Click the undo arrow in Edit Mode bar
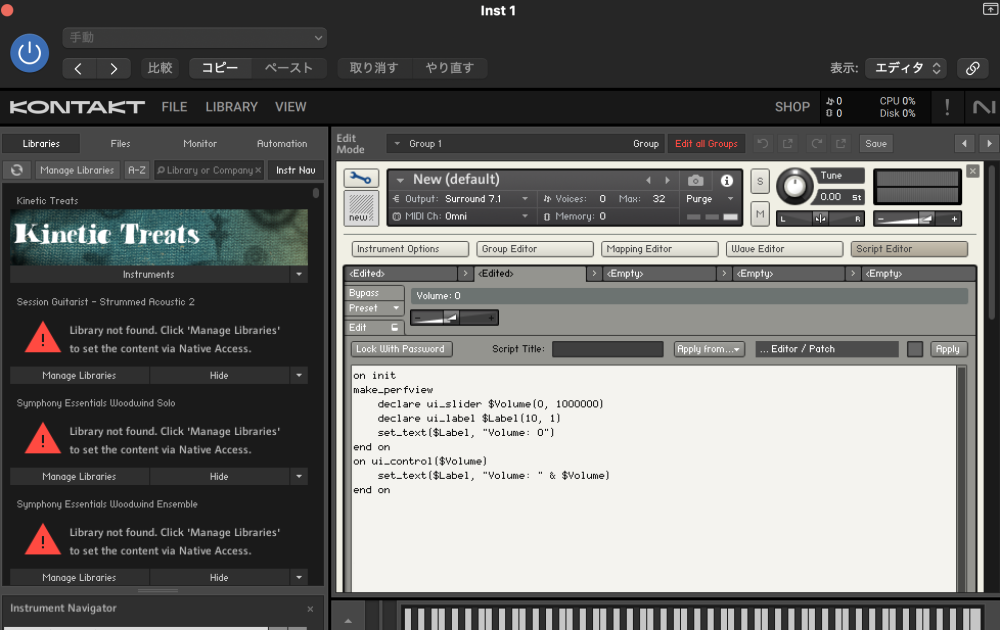The image size is (1000, 630). 763,144
